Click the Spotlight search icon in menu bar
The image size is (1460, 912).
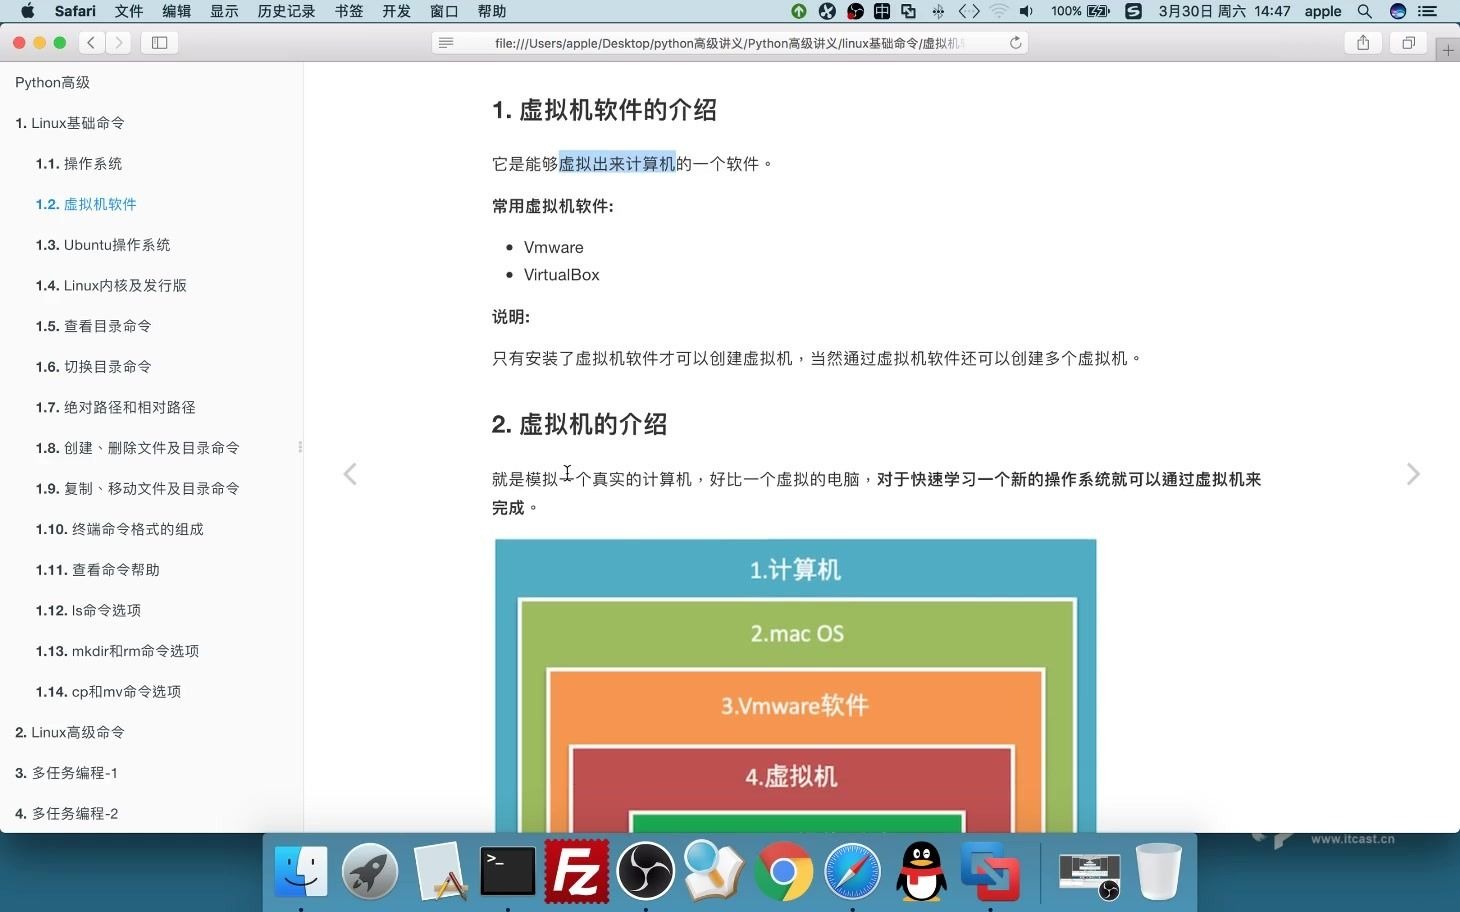[1364, 11]
